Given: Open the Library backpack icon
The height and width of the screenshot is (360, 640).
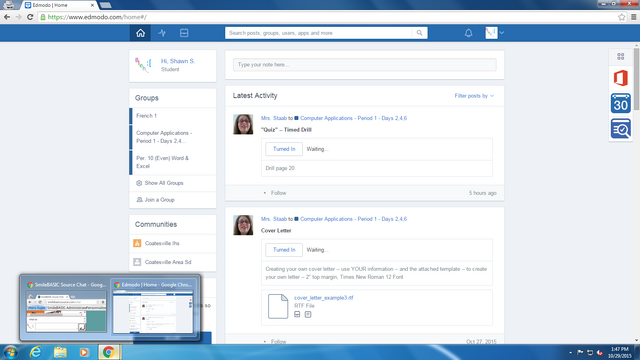Looking at the screenshot, I should pyautogui.click(x=184, y=33).
